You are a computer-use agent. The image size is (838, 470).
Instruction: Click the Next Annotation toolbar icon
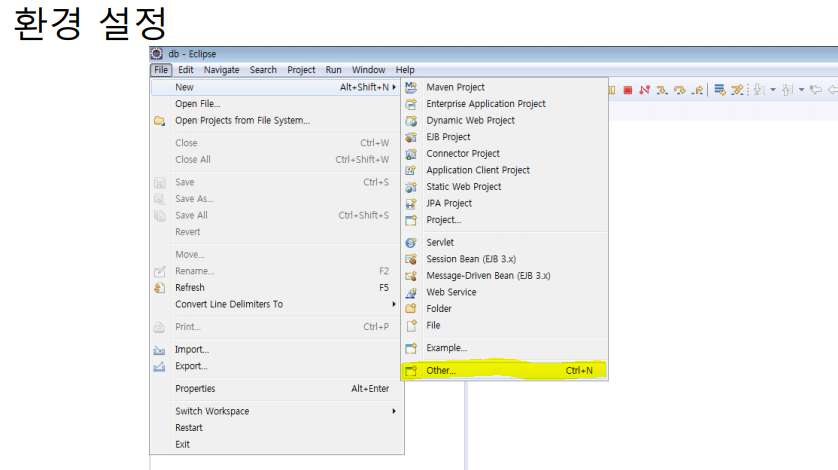point(759,90)
